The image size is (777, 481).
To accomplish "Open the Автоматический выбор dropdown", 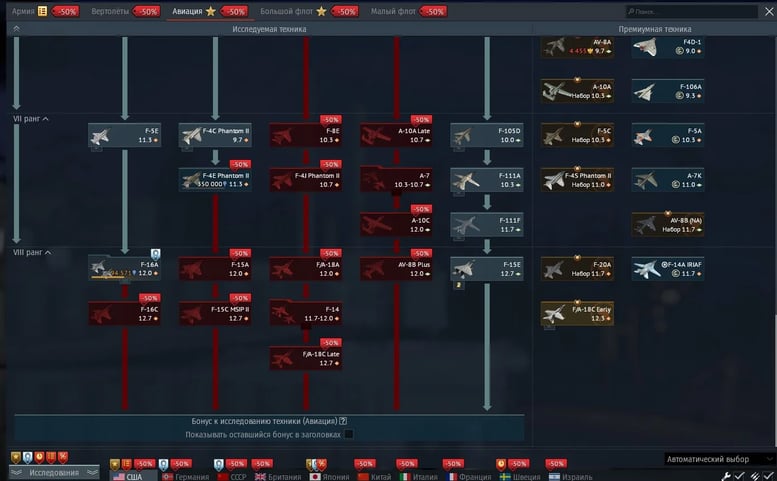I will 716,459.
